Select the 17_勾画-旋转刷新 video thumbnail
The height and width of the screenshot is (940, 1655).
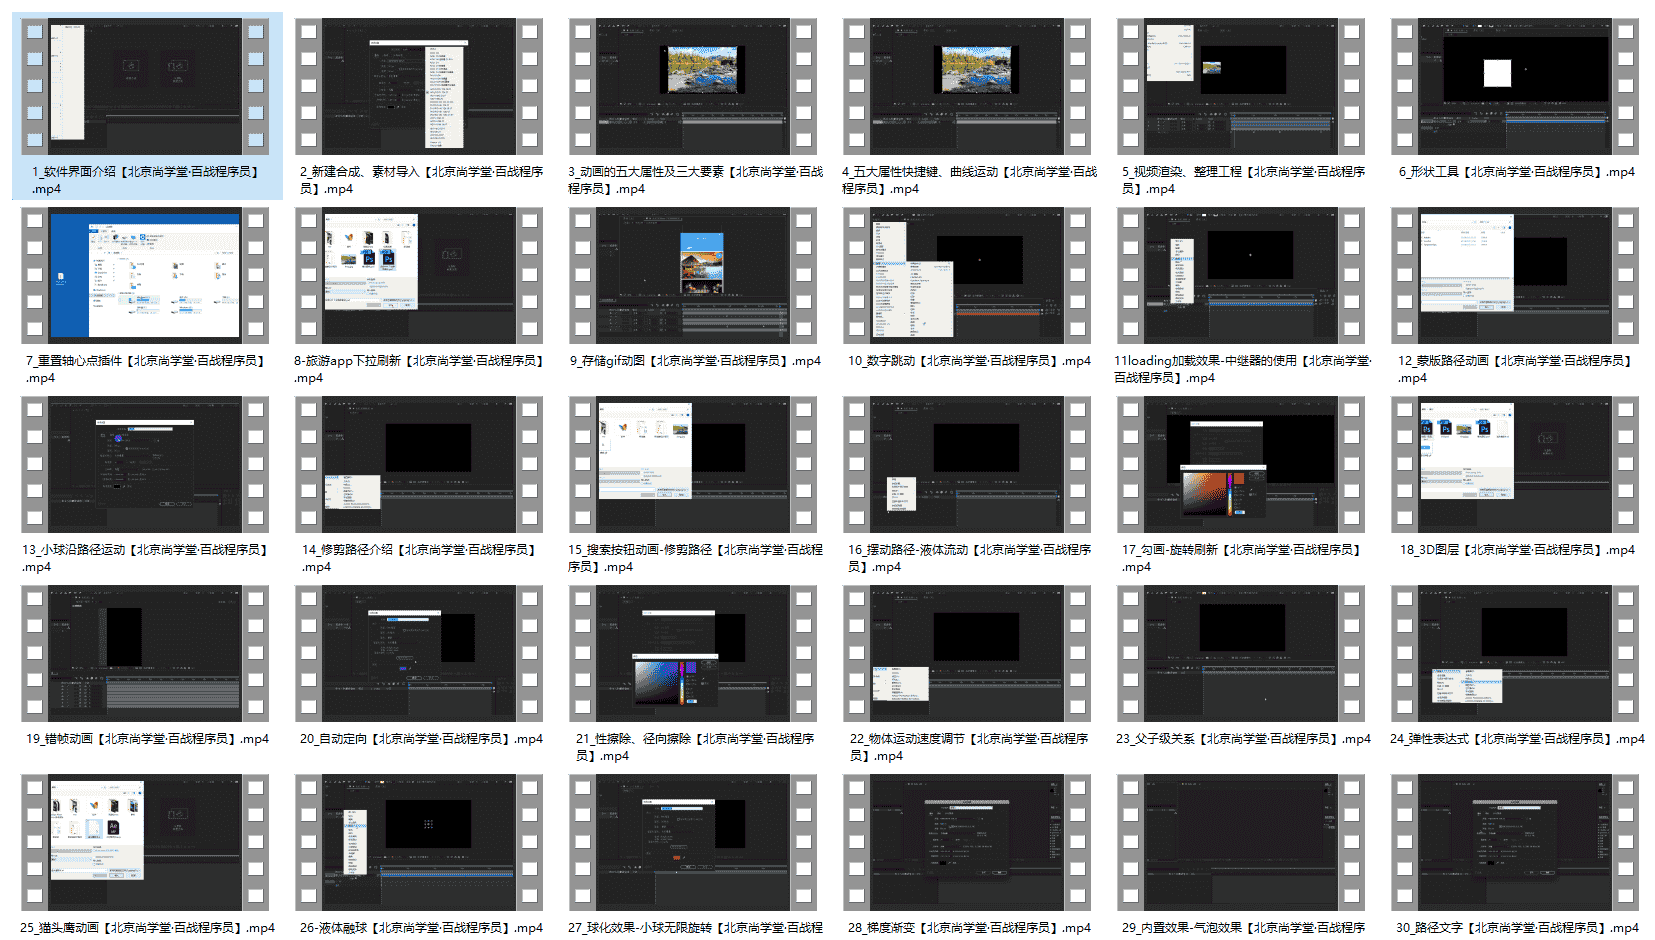click(1241, 464)
